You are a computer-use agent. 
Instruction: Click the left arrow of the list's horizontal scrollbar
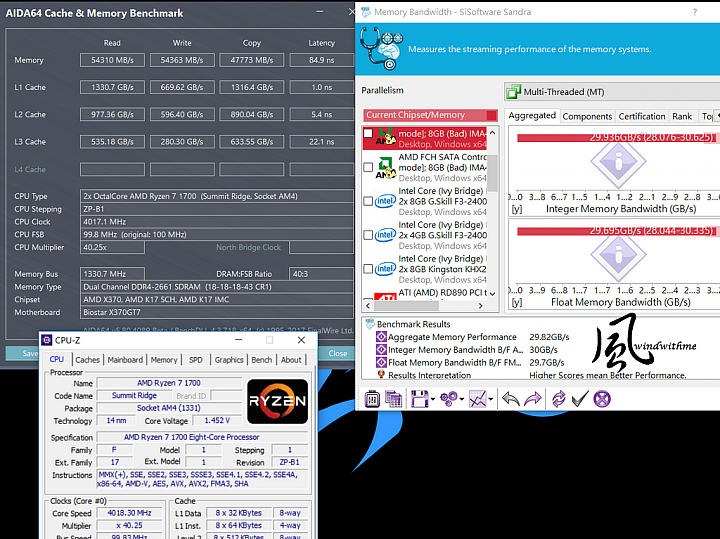pyautogui.click(x=368, y=305)
